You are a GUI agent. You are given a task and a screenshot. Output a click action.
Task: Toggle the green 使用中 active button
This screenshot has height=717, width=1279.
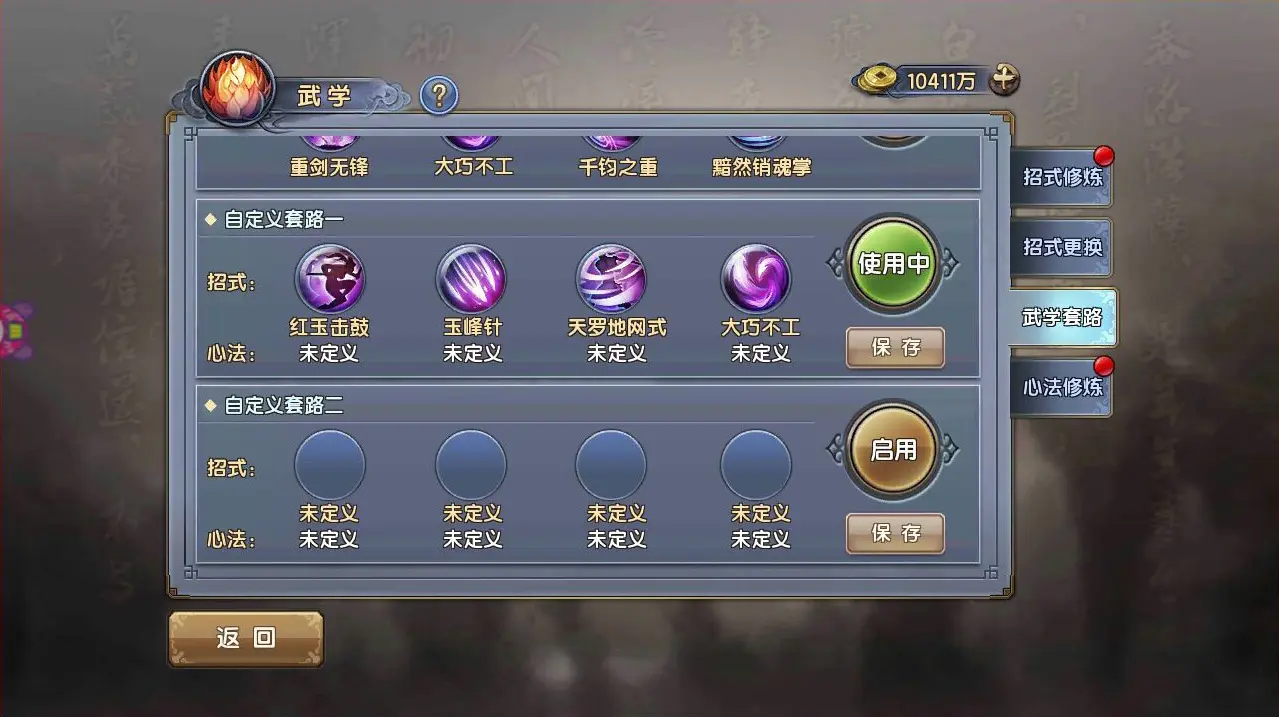click(893, 264)
